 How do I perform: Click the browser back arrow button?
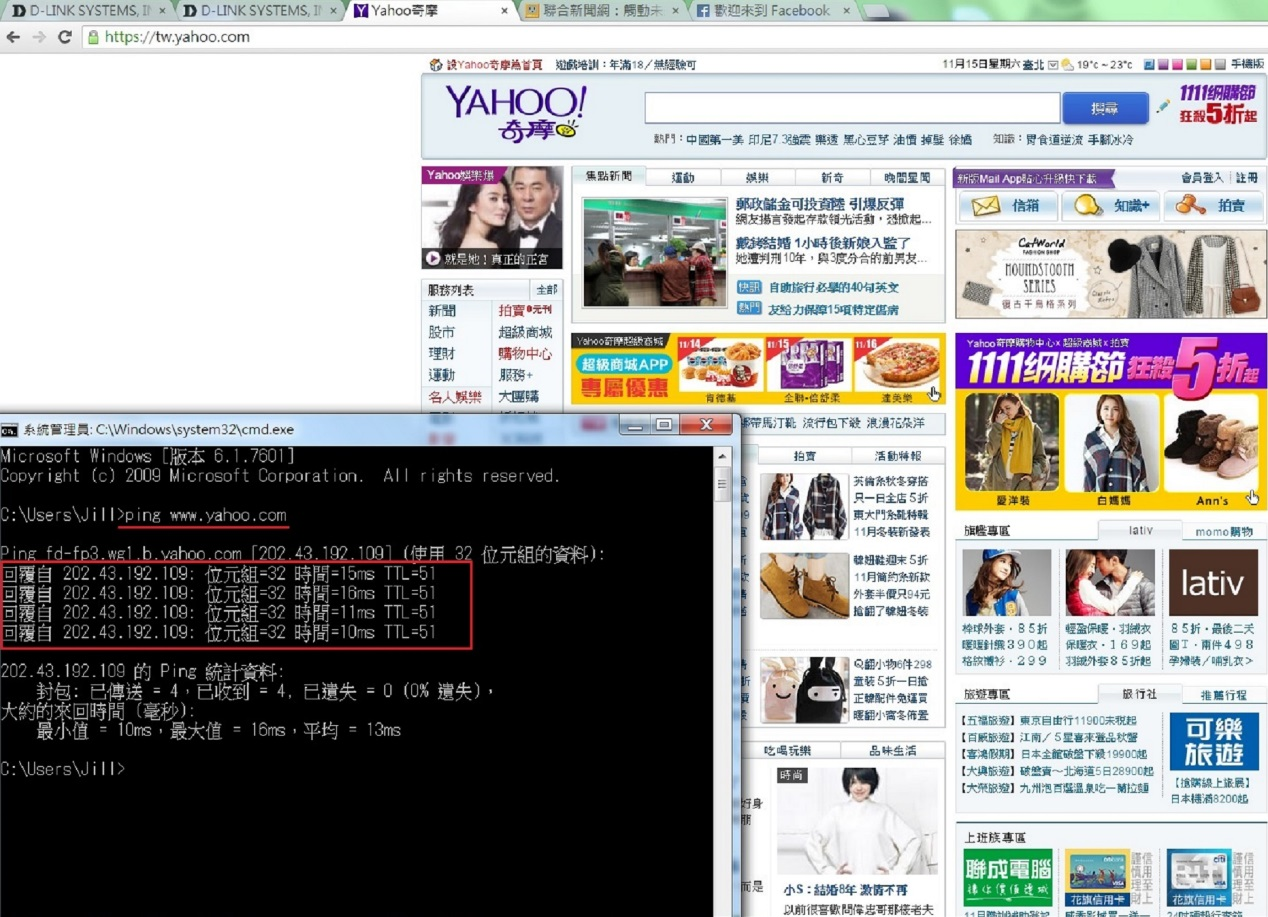[13, 37]
